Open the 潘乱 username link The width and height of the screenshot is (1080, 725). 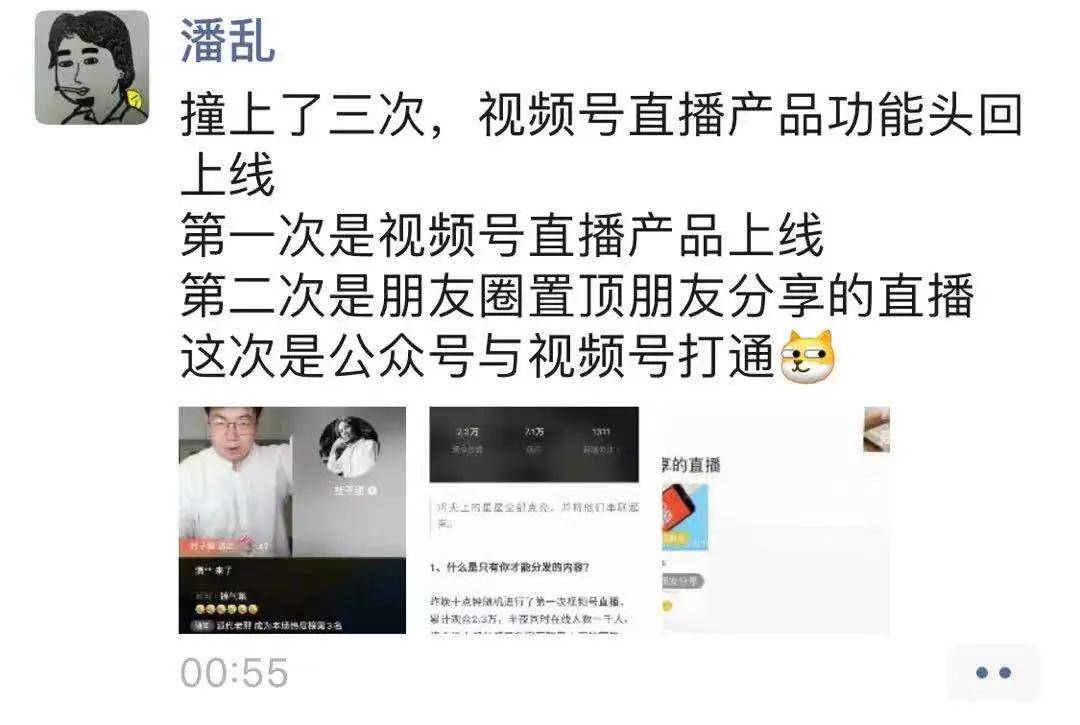[x=228, y=41]
